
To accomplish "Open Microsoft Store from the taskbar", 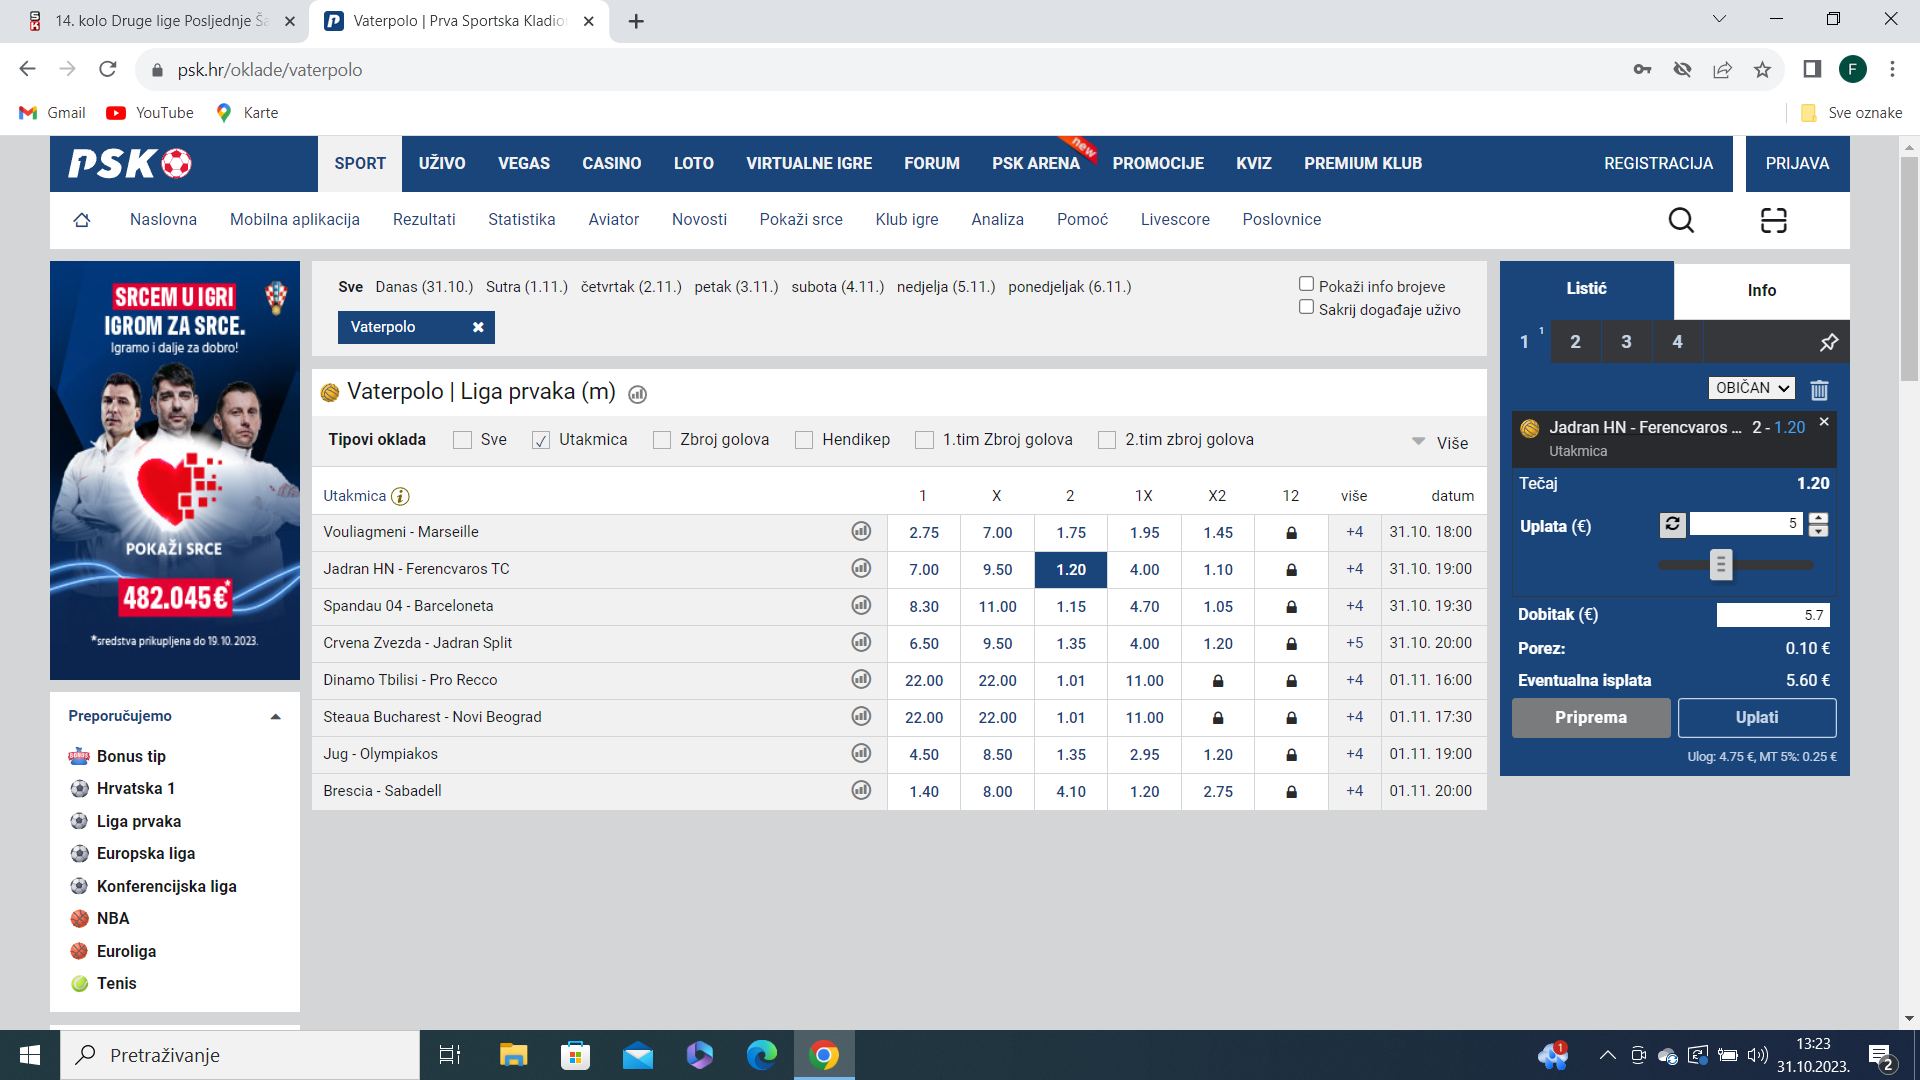I will pos(575,1055).
